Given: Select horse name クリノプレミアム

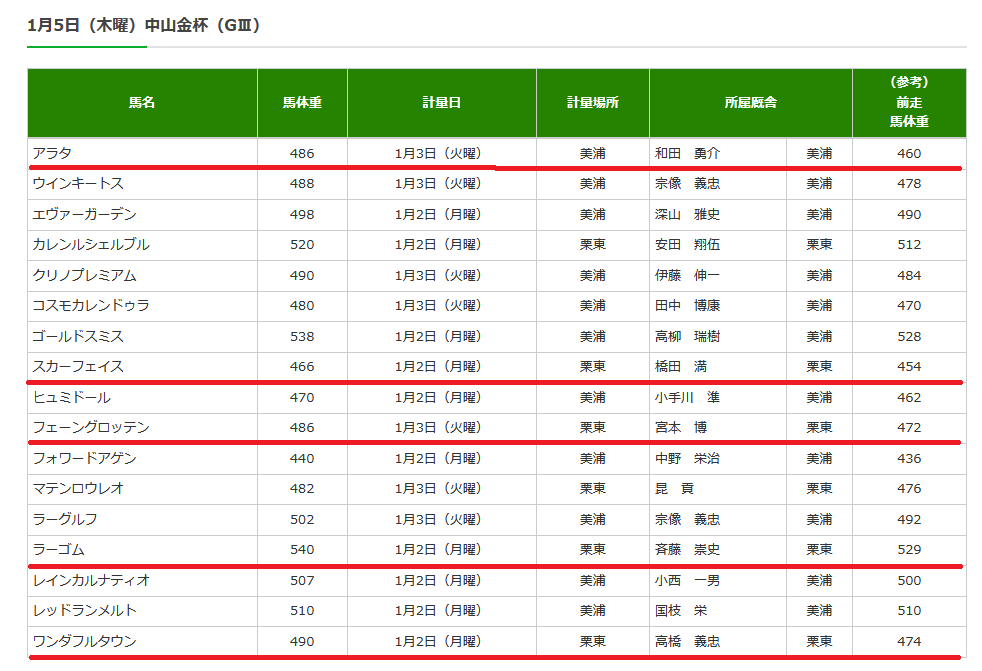Looking at the screenshot, I should (85, 276).
